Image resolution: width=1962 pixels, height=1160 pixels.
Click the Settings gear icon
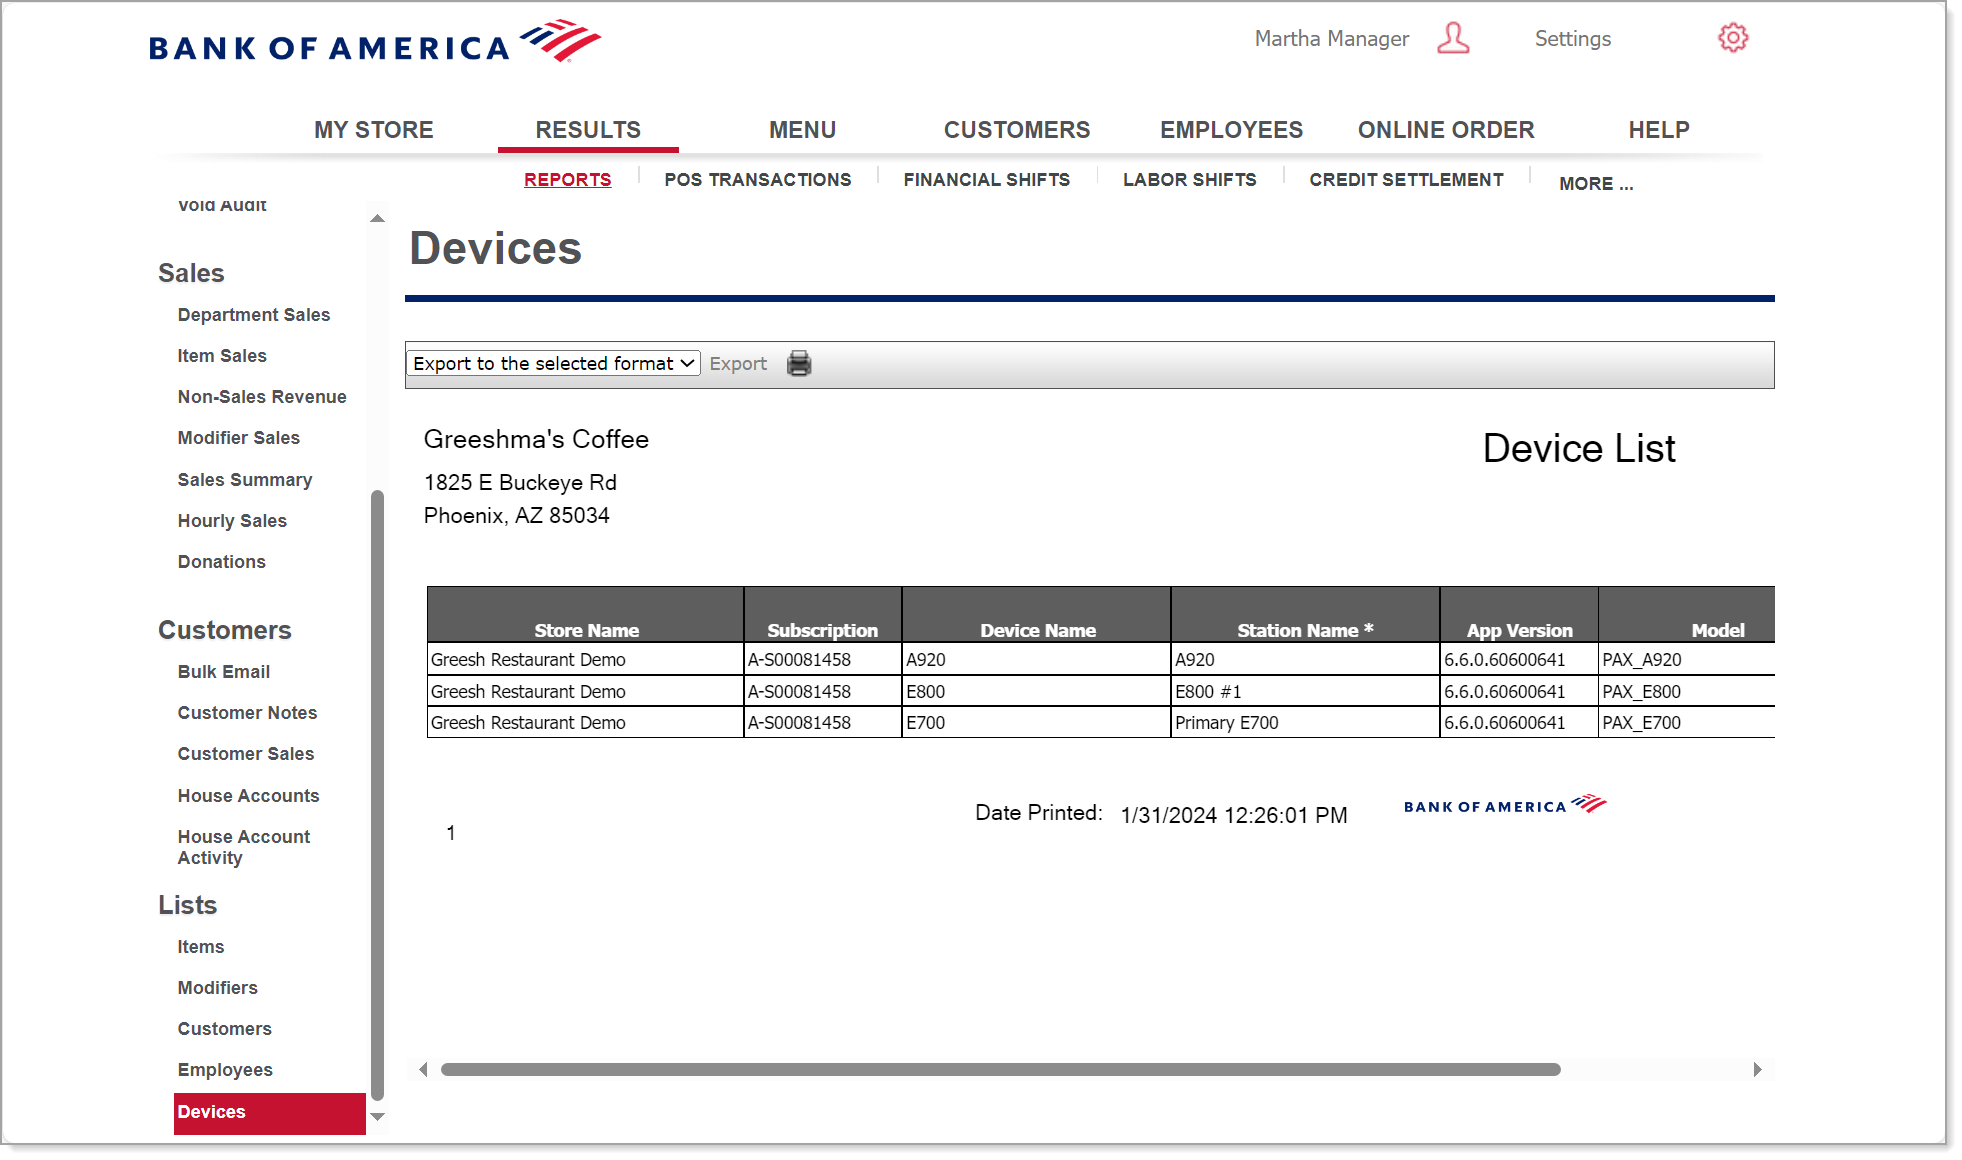pyautogui.click(x=1733, y=38)
